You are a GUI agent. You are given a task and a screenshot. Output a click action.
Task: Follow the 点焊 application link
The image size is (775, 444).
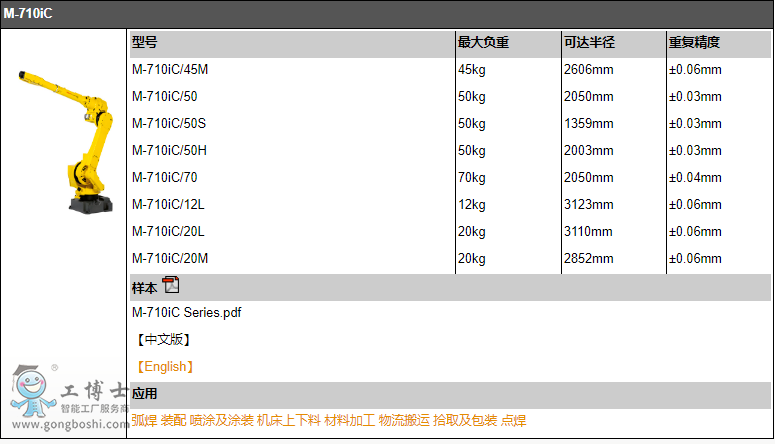(514, 421)
